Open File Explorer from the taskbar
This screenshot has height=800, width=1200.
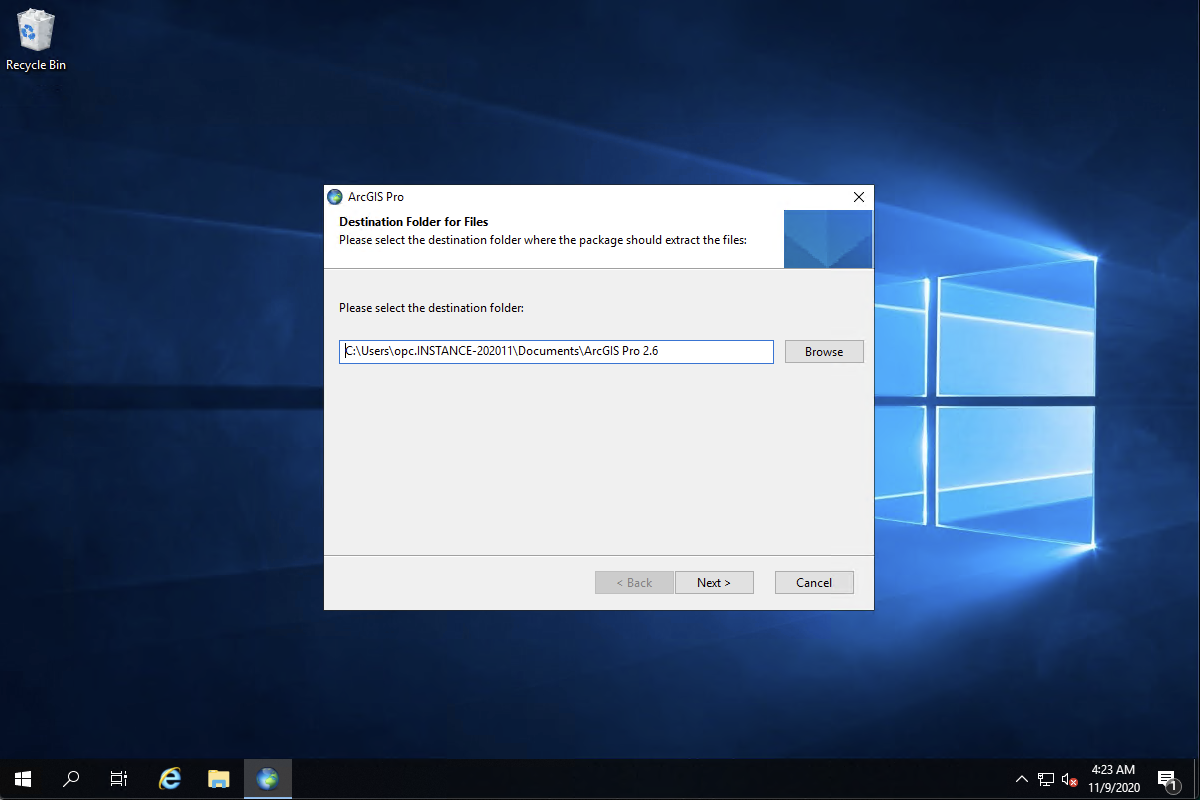pyautogui.click(x=218, y=778)
